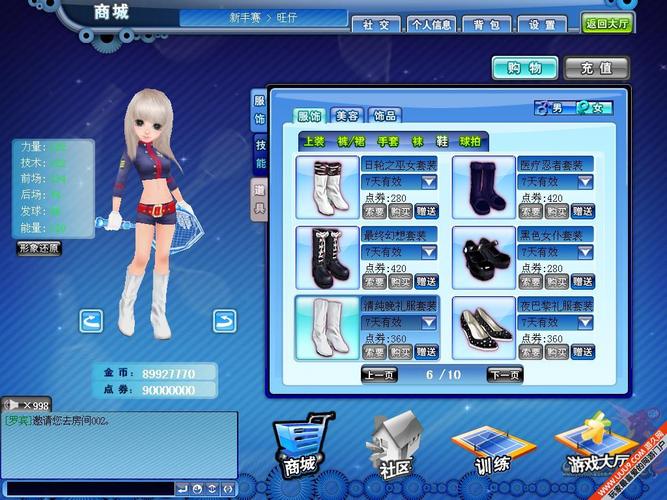Switch to the 饰品 accessories tab
This screenshot has height=500, width=667.
pyautogui.click(x=385, y=116)
